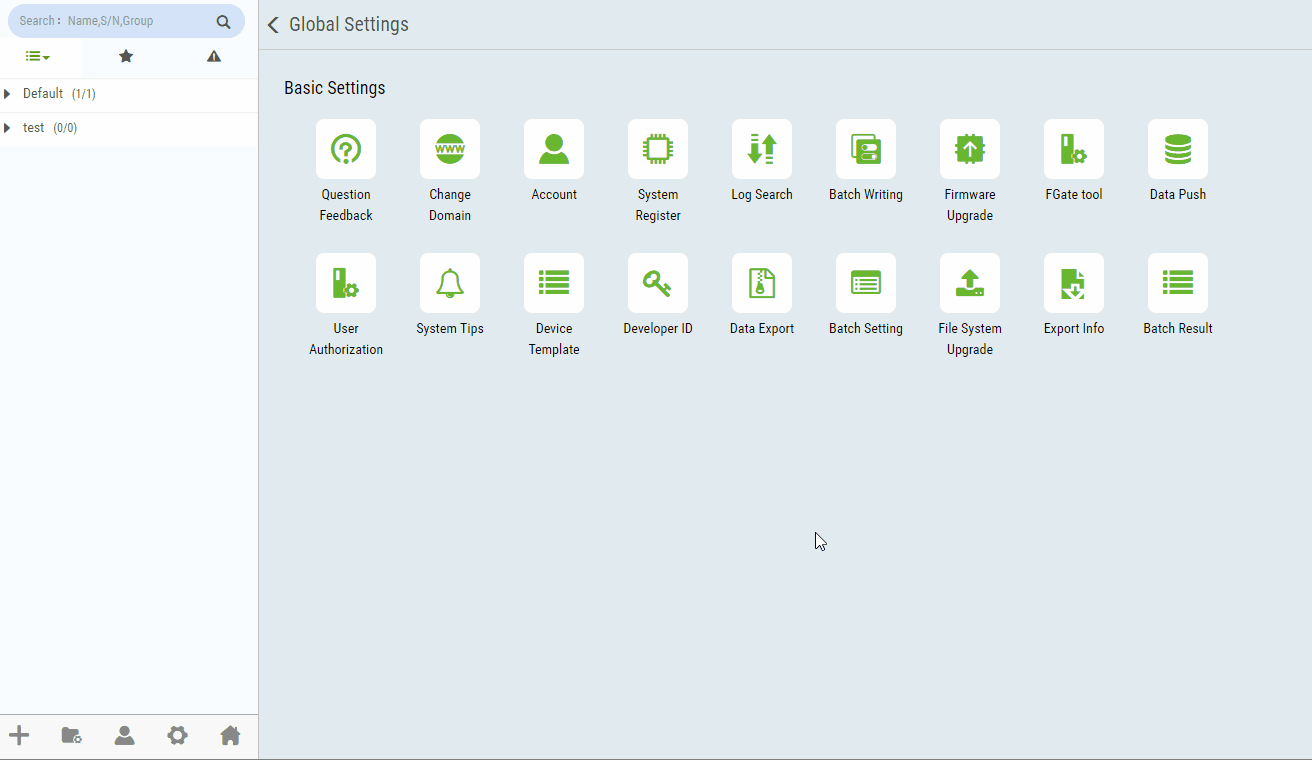1312x760 pixels.
Task: Open the Log Search tool
Action: click(x=762, y=150)
